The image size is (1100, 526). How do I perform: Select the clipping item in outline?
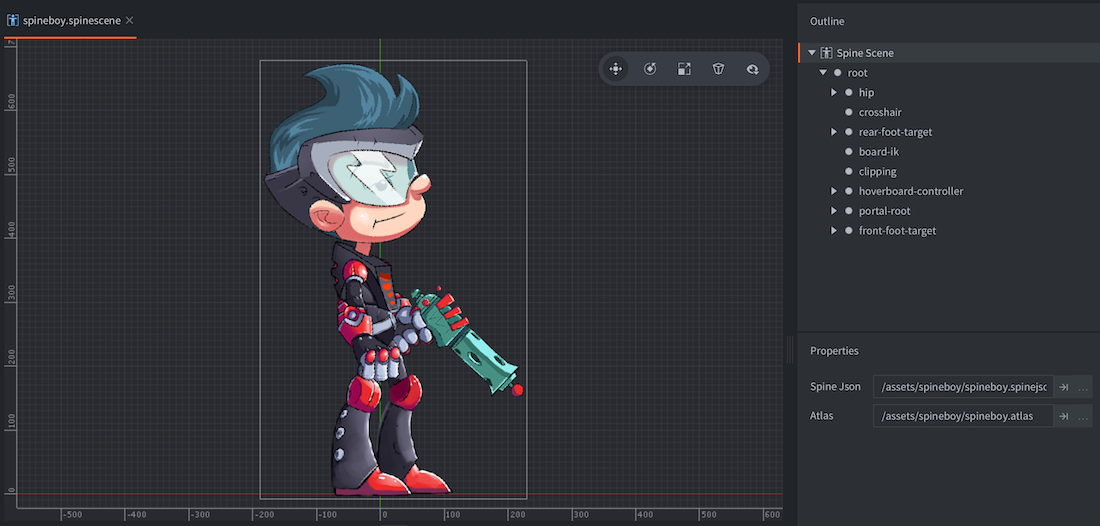click(877, 172)
